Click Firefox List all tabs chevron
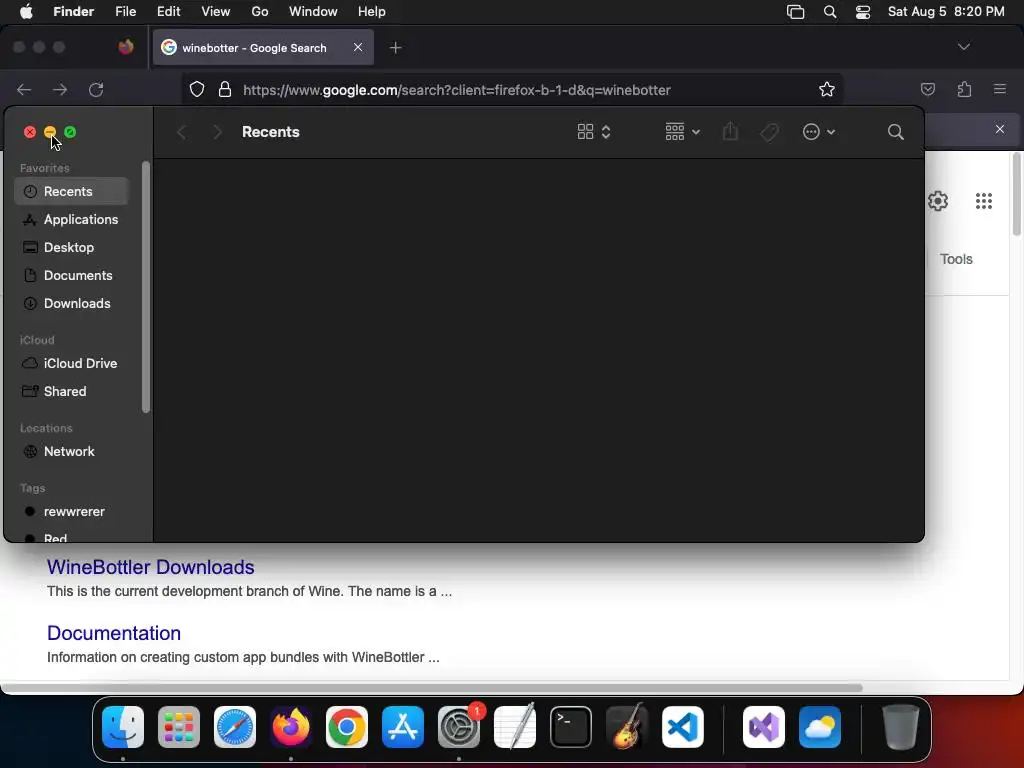 coord(964,47)
